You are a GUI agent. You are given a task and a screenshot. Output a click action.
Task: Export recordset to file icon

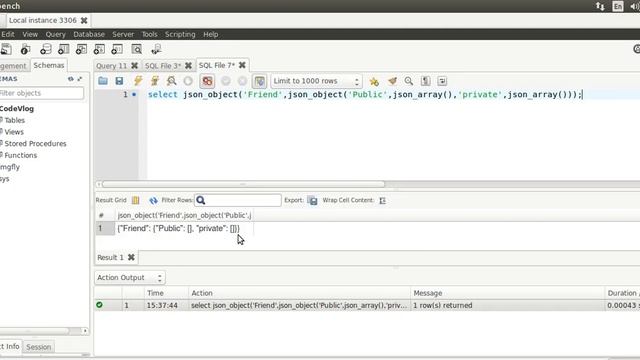tap(312, 200)
